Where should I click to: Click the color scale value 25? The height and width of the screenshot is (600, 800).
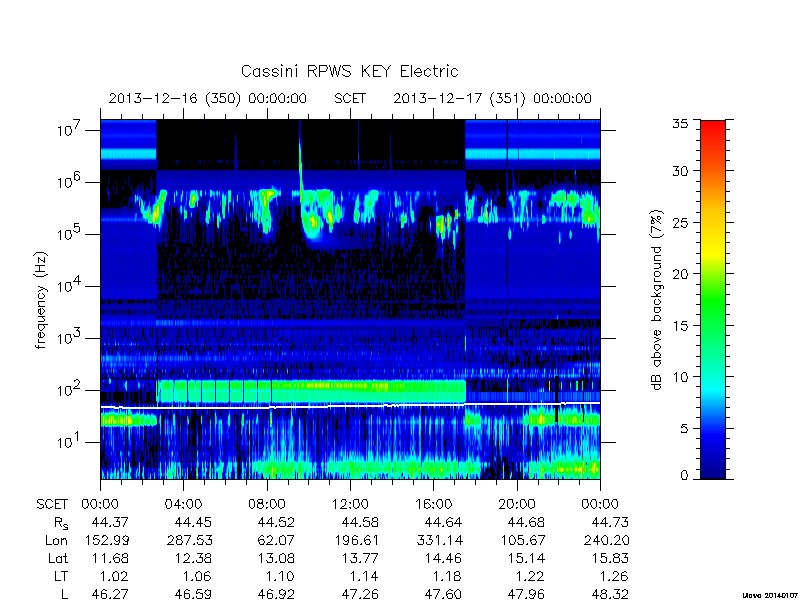coord(681,222)
